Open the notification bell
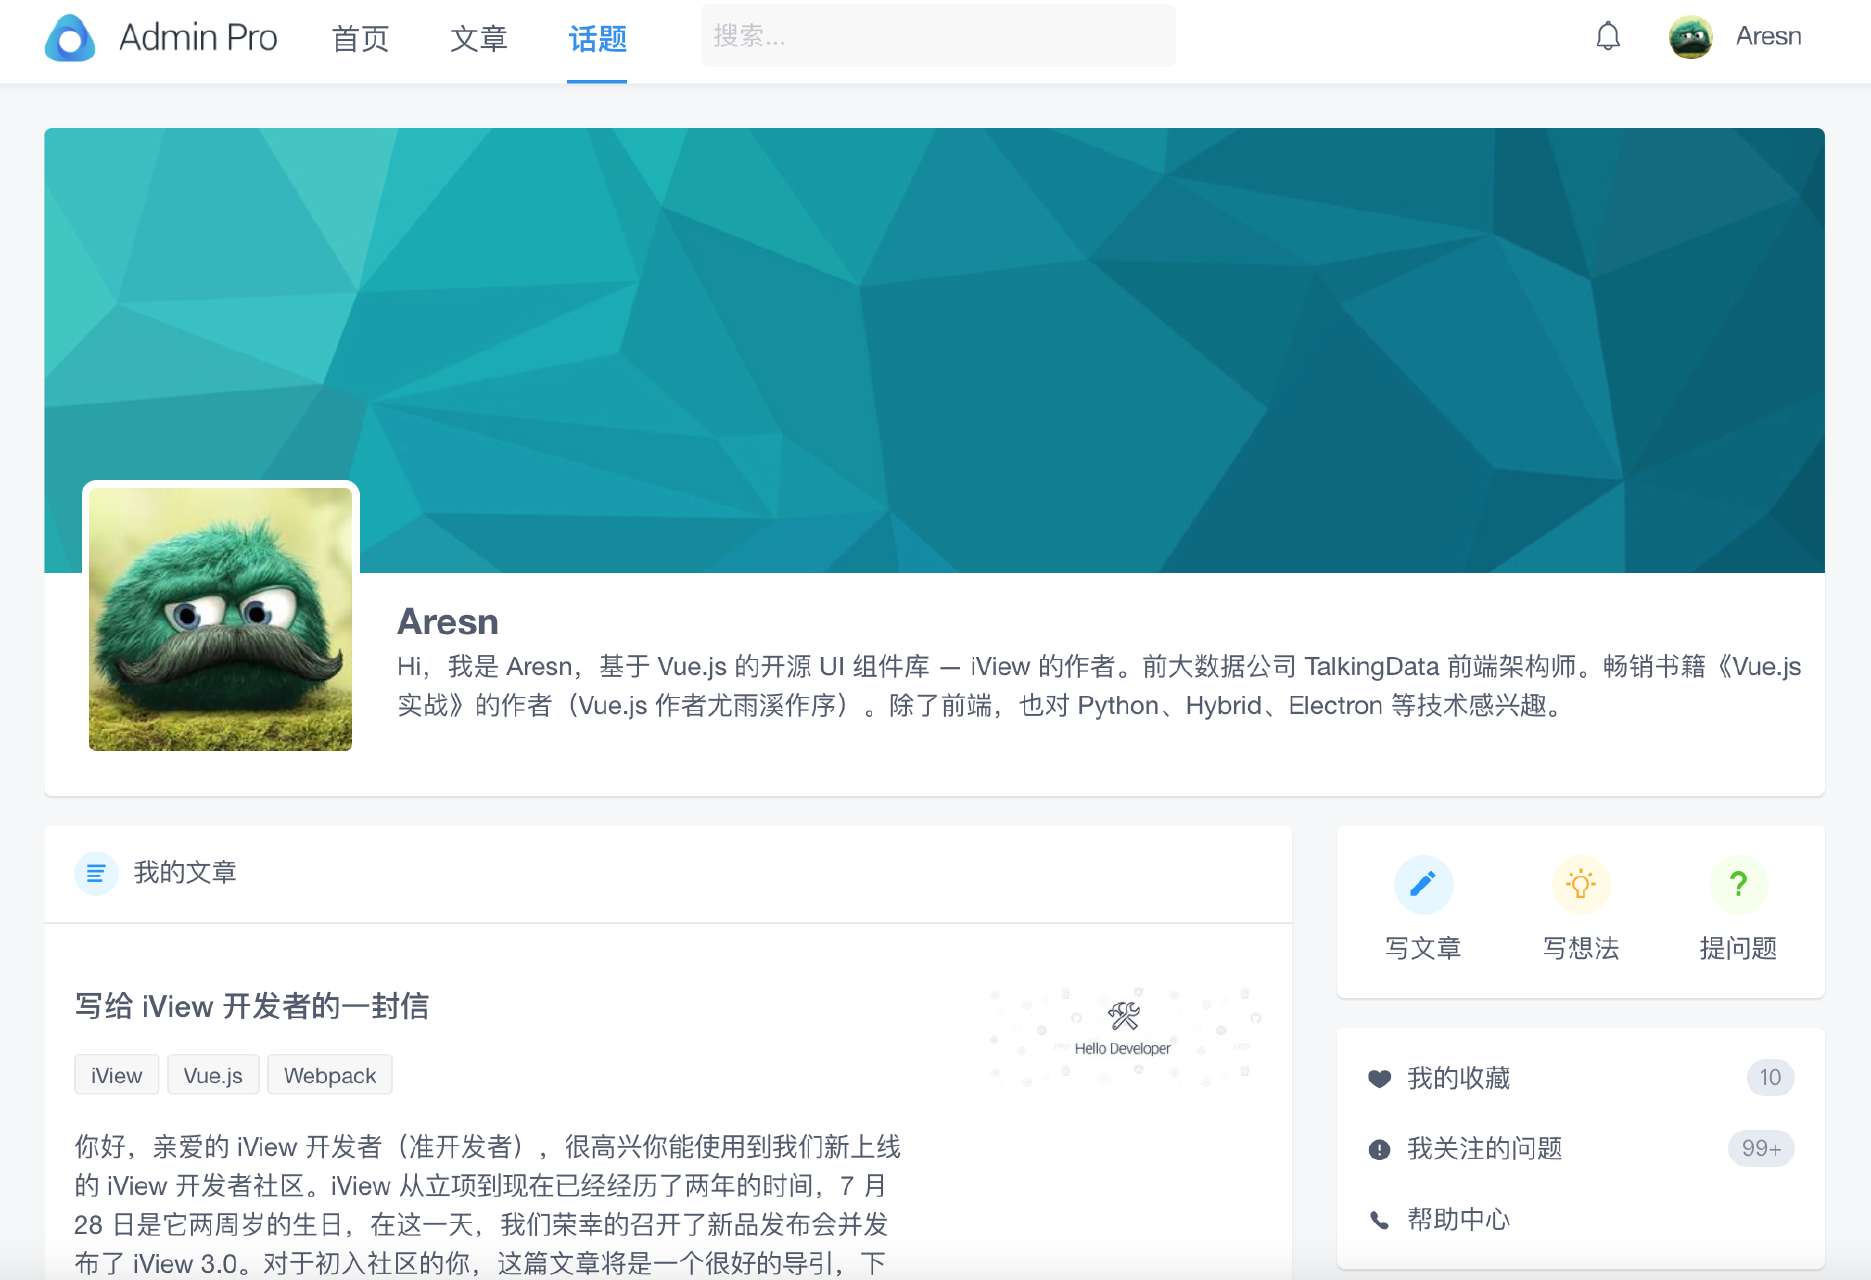The image size is (1871, 1280). point(1608,37)
